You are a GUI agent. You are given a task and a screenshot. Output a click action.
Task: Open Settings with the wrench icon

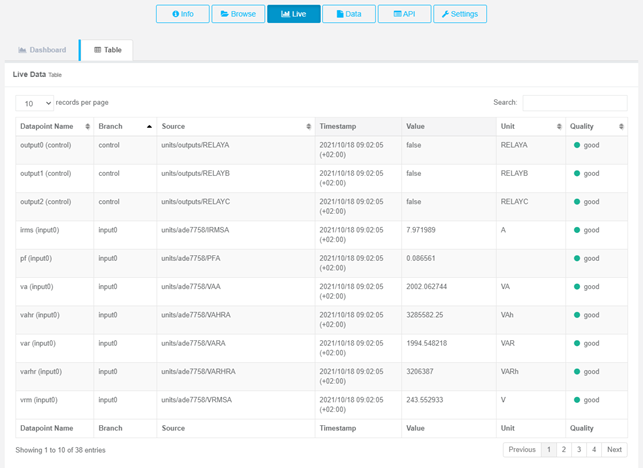point(460,14)
